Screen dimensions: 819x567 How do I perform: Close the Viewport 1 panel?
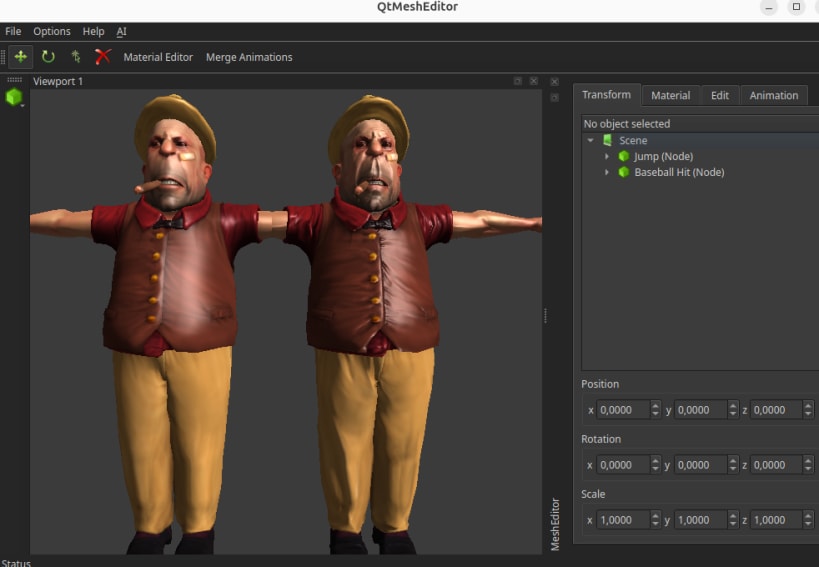tap(533, 81)
